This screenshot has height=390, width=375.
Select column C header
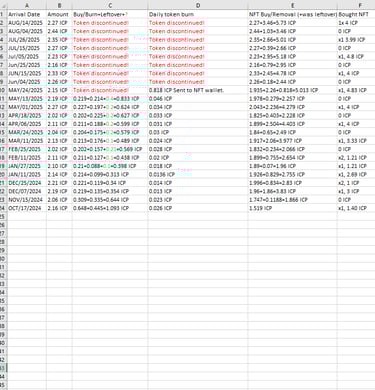[110, 5]
